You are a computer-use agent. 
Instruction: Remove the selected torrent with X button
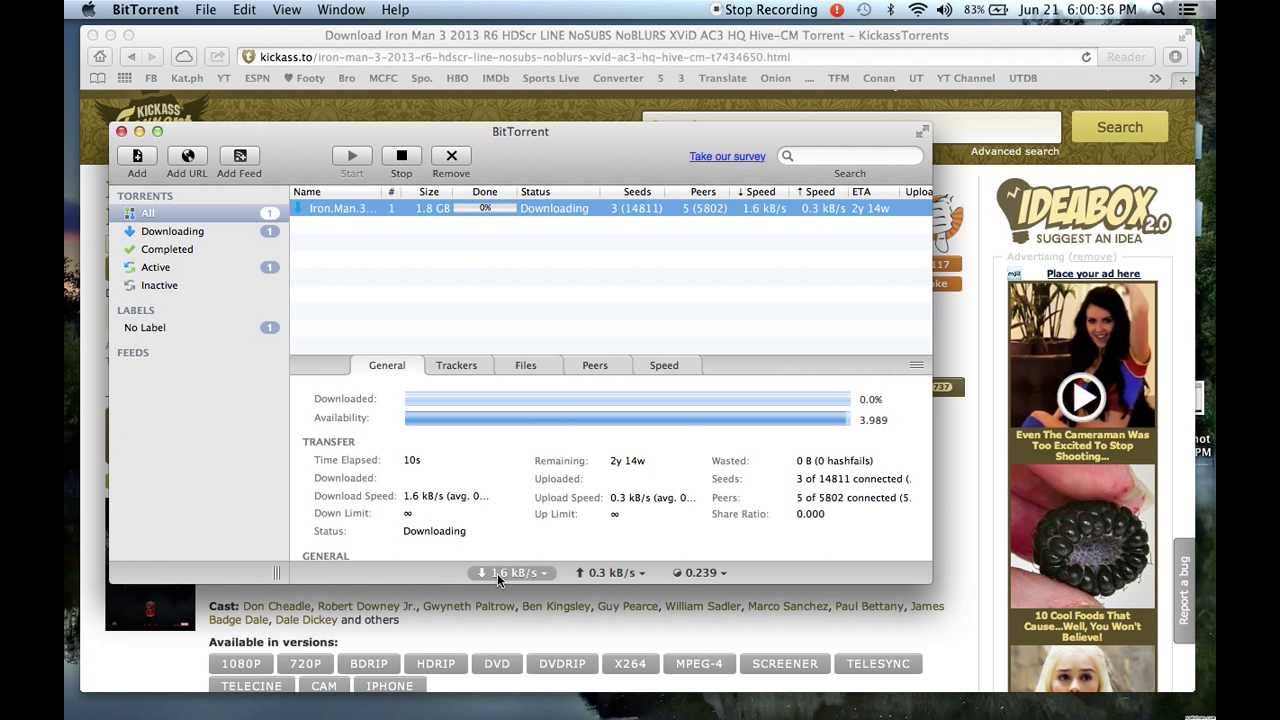click(451, 156)
